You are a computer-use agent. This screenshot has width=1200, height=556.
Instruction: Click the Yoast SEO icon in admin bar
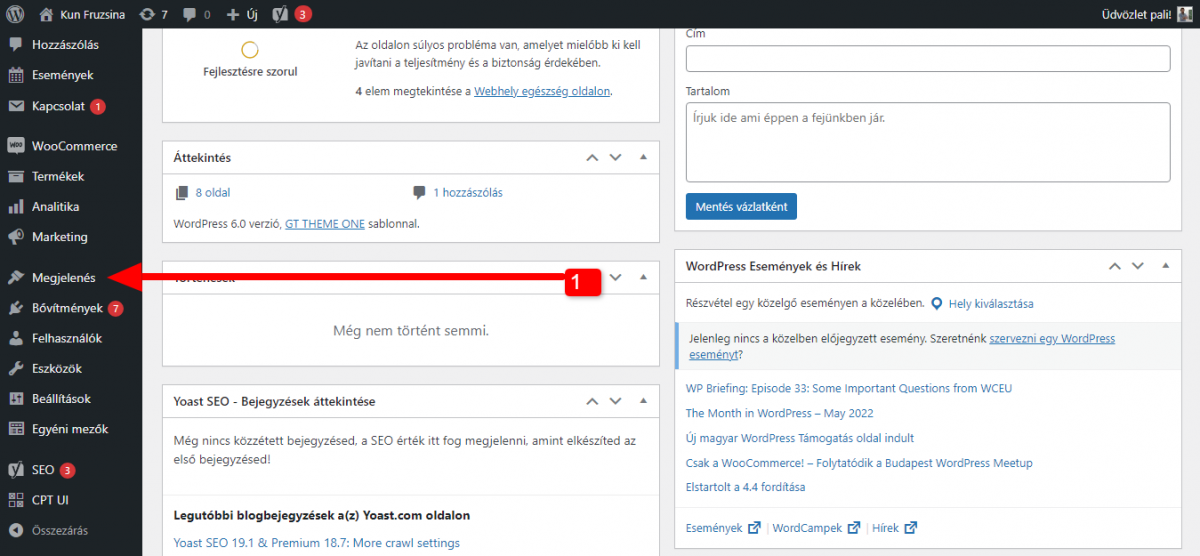click(280, 14)
